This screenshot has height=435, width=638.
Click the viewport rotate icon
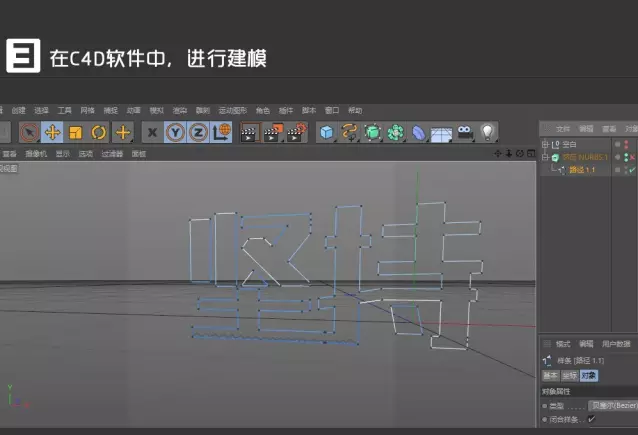[520, 153]
